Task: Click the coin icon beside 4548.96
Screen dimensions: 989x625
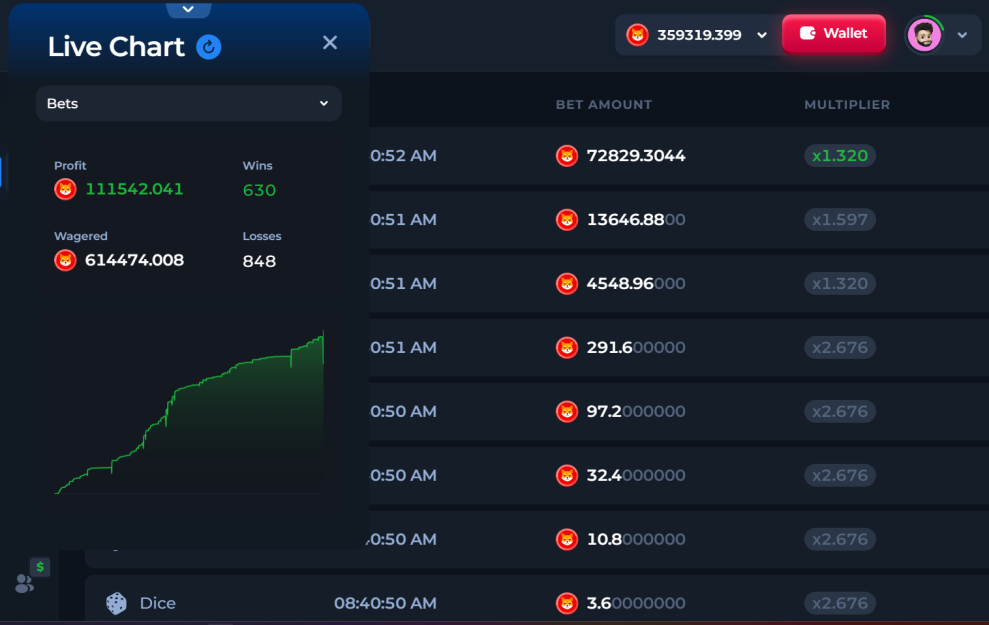Action: click(x=567, y=283)
